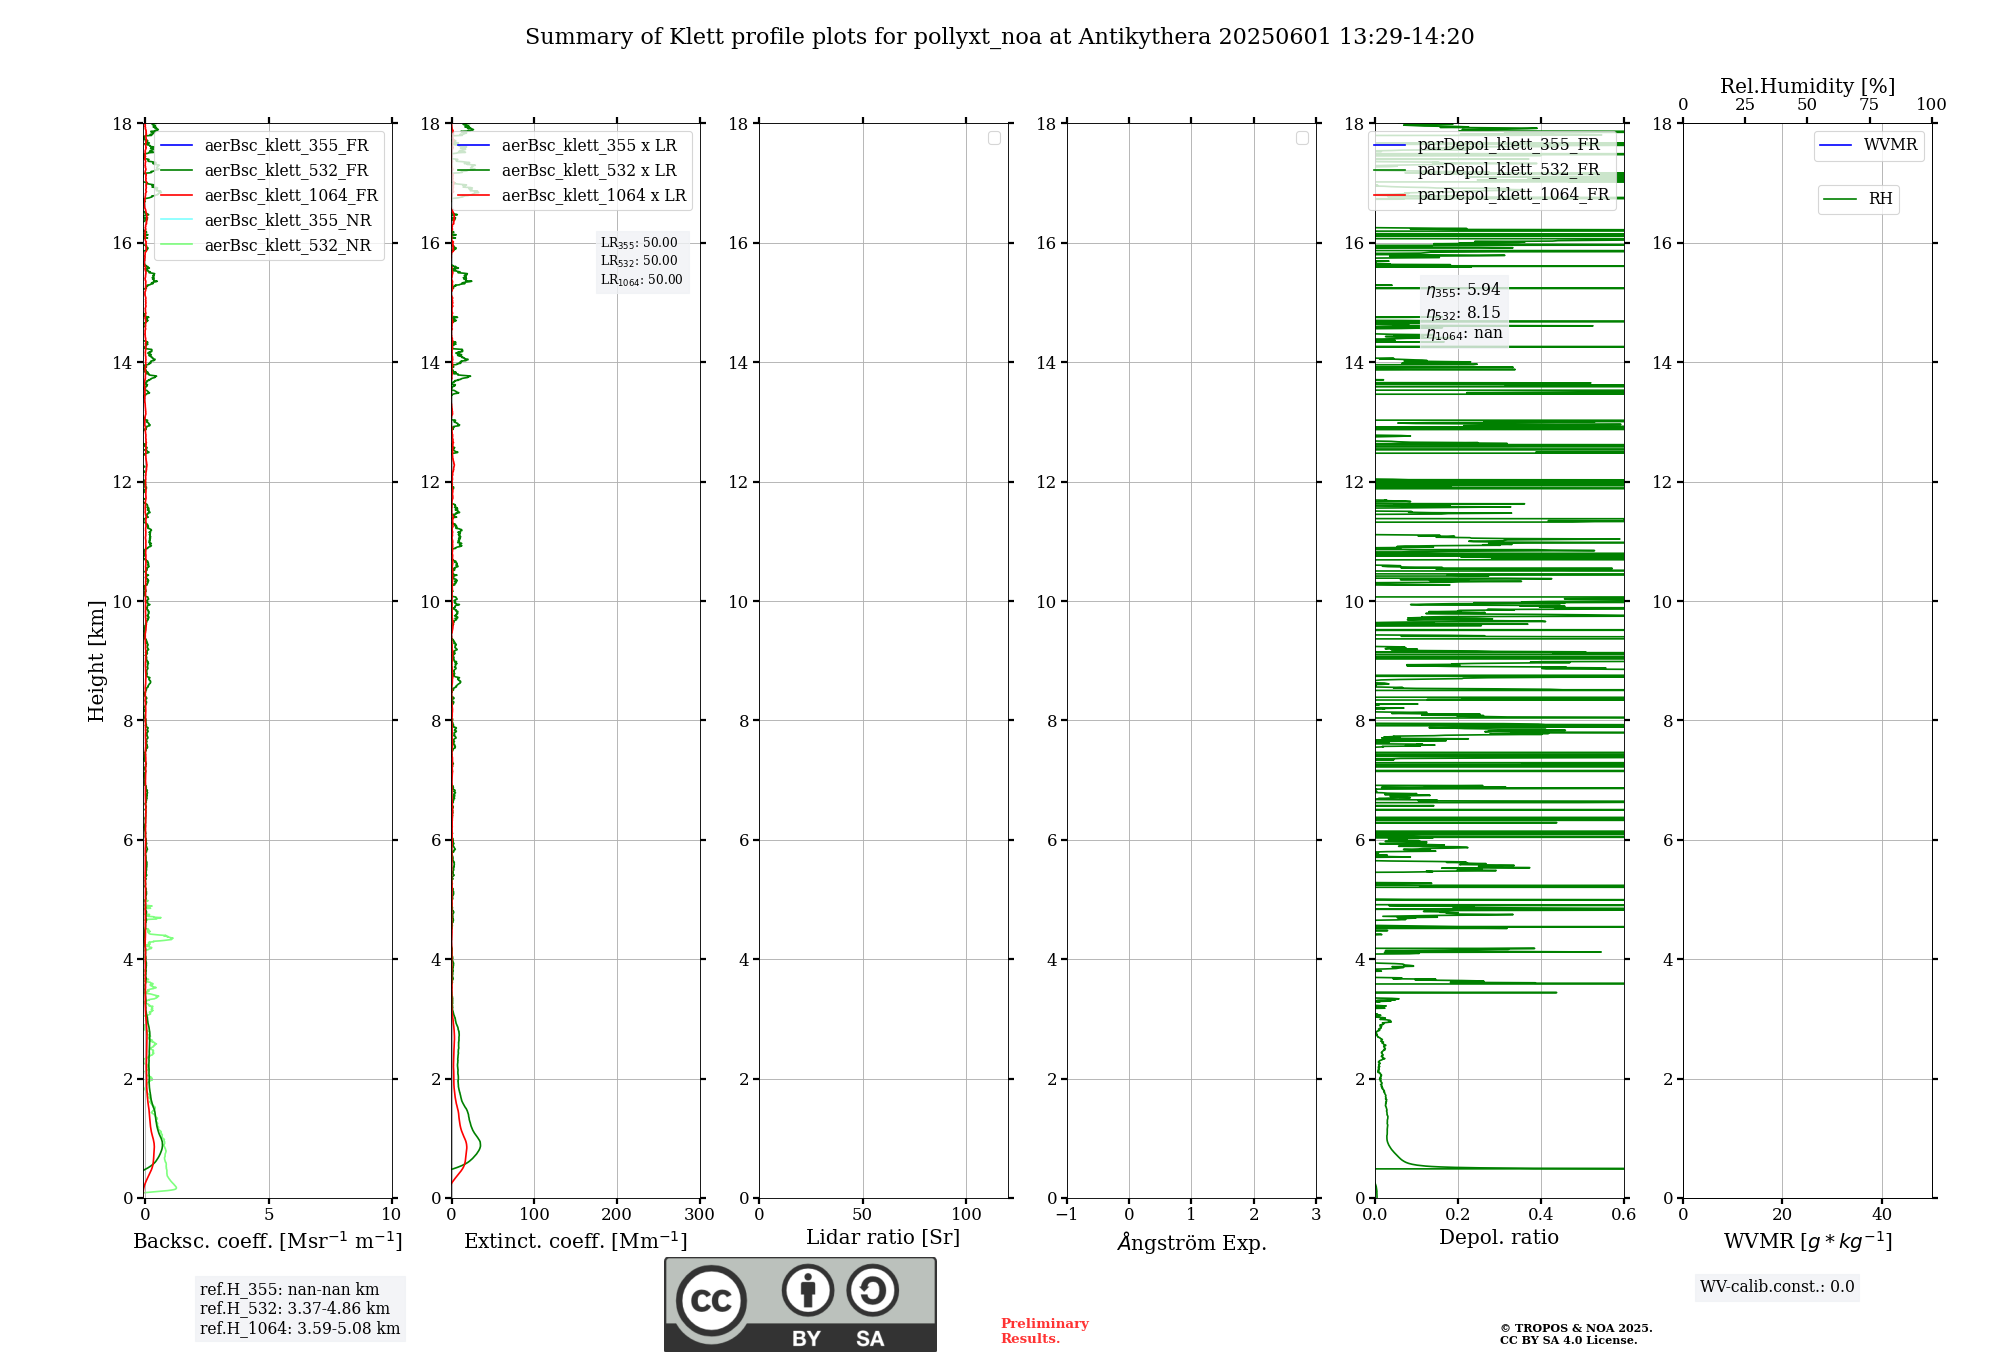
Task: Click '© TROPOS & NOA 2025.' copyright text
Action: (1576, 1328)
